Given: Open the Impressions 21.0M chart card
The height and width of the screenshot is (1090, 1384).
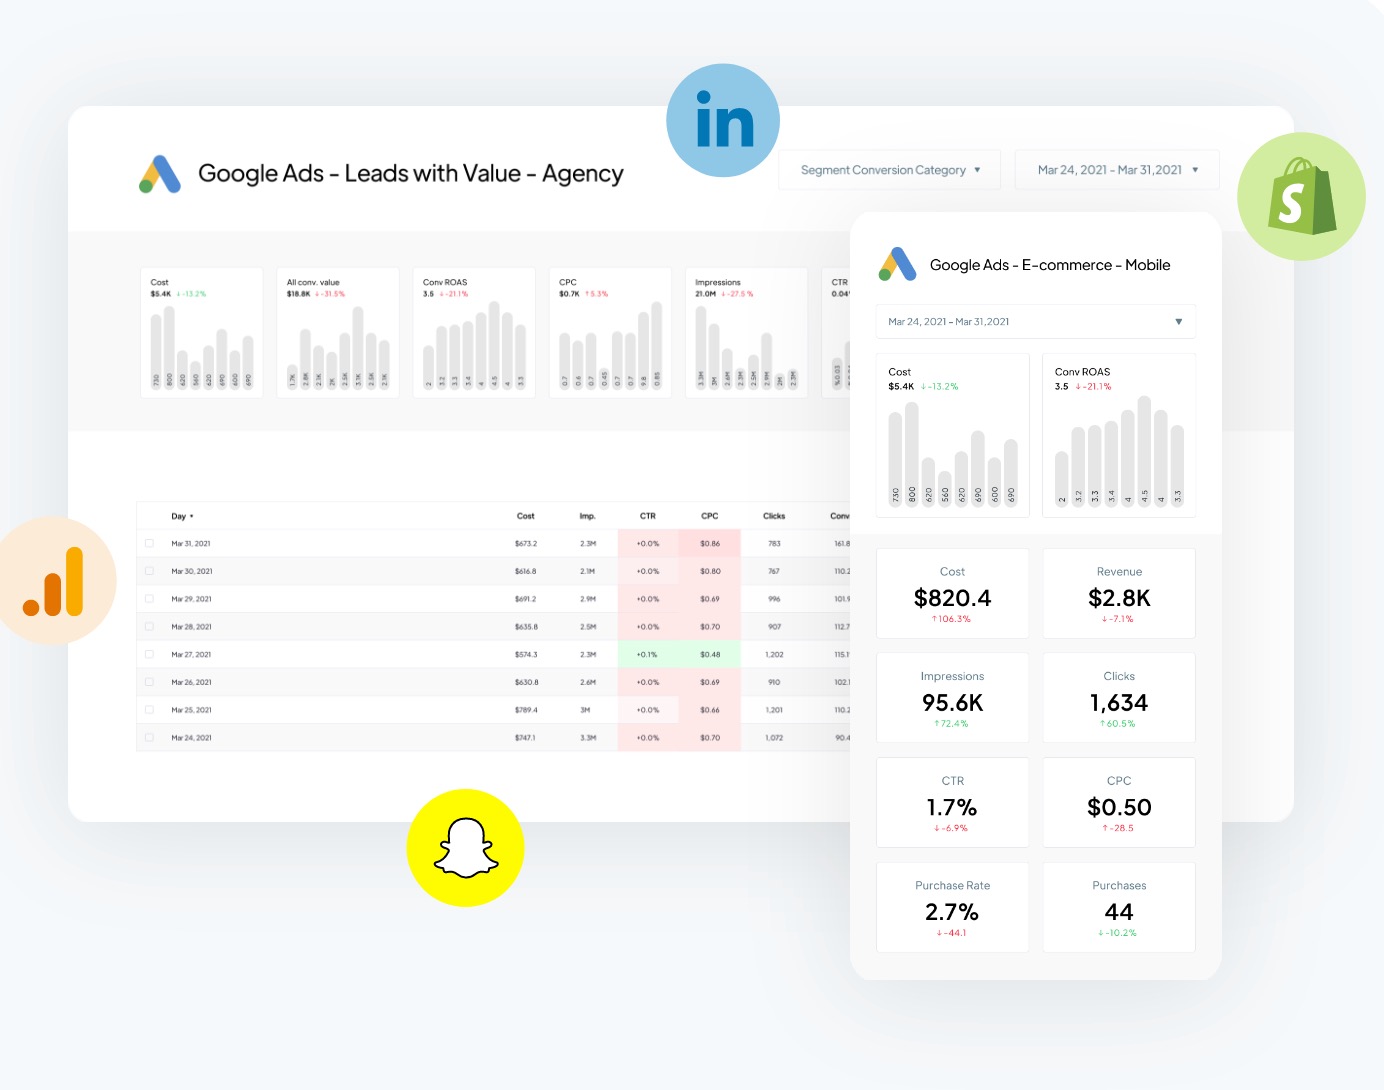Looking at the screenshot, I should click(746, 333).
